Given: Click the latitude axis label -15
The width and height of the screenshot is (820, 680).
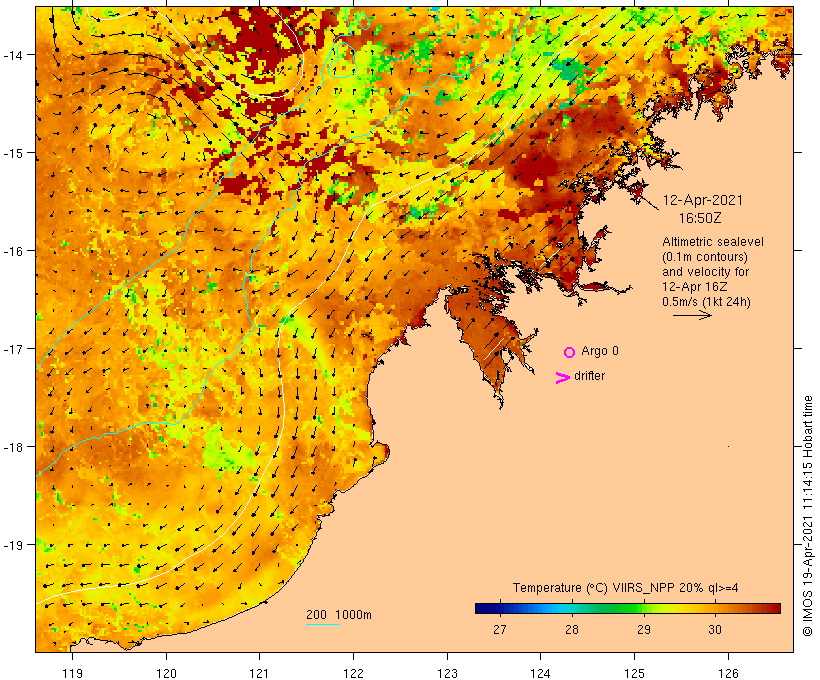Looking at the screenshot, I should click(12, 153).
